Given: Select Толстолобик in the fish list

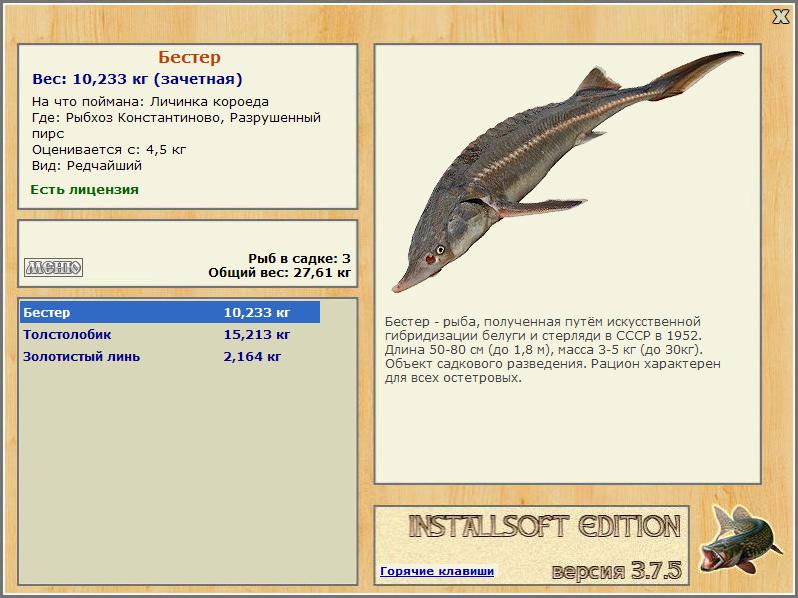Looking at the screenshot, I should (x=67, y=334).
